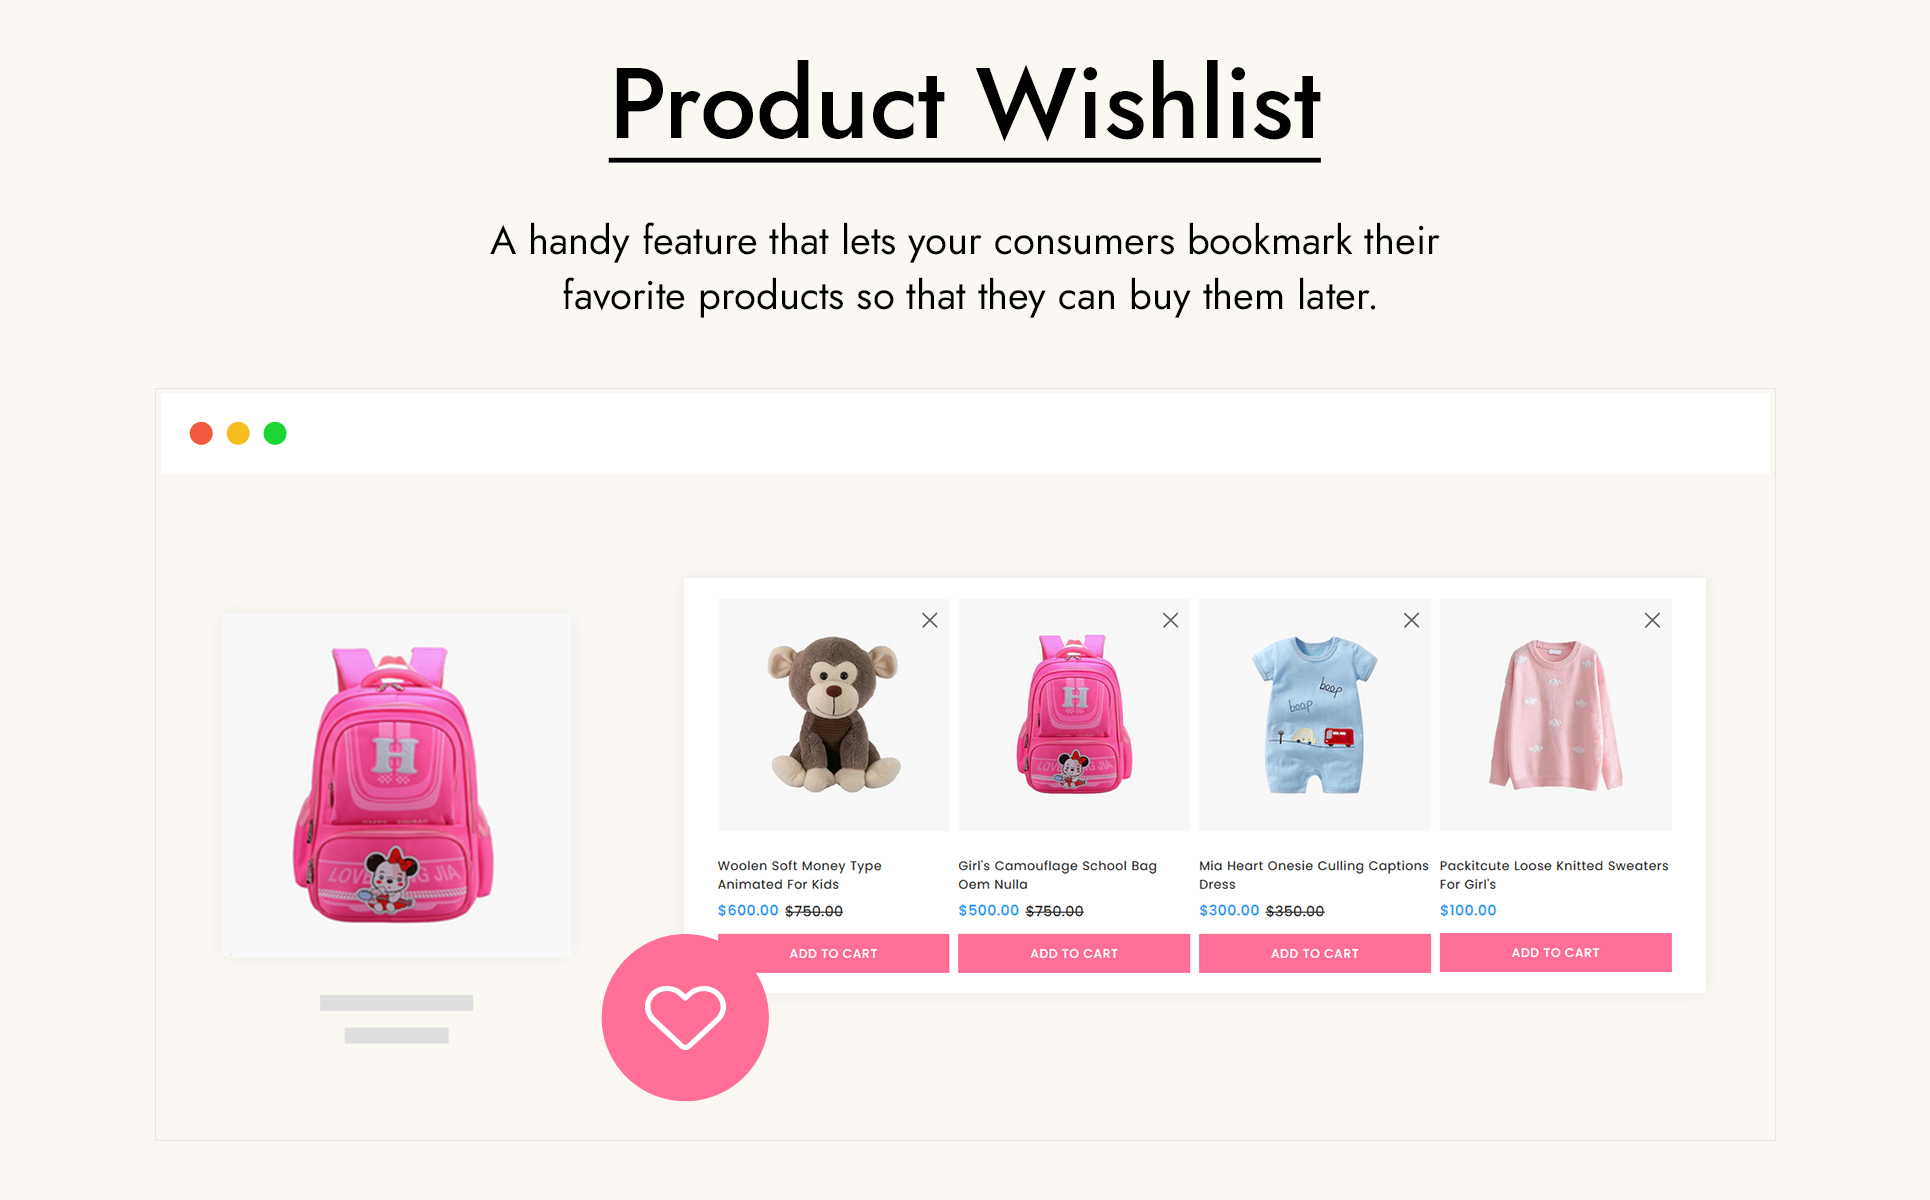This screenshot has width=1930, height=1200.
Task: Click the yellow window dot
Action: 238,433
